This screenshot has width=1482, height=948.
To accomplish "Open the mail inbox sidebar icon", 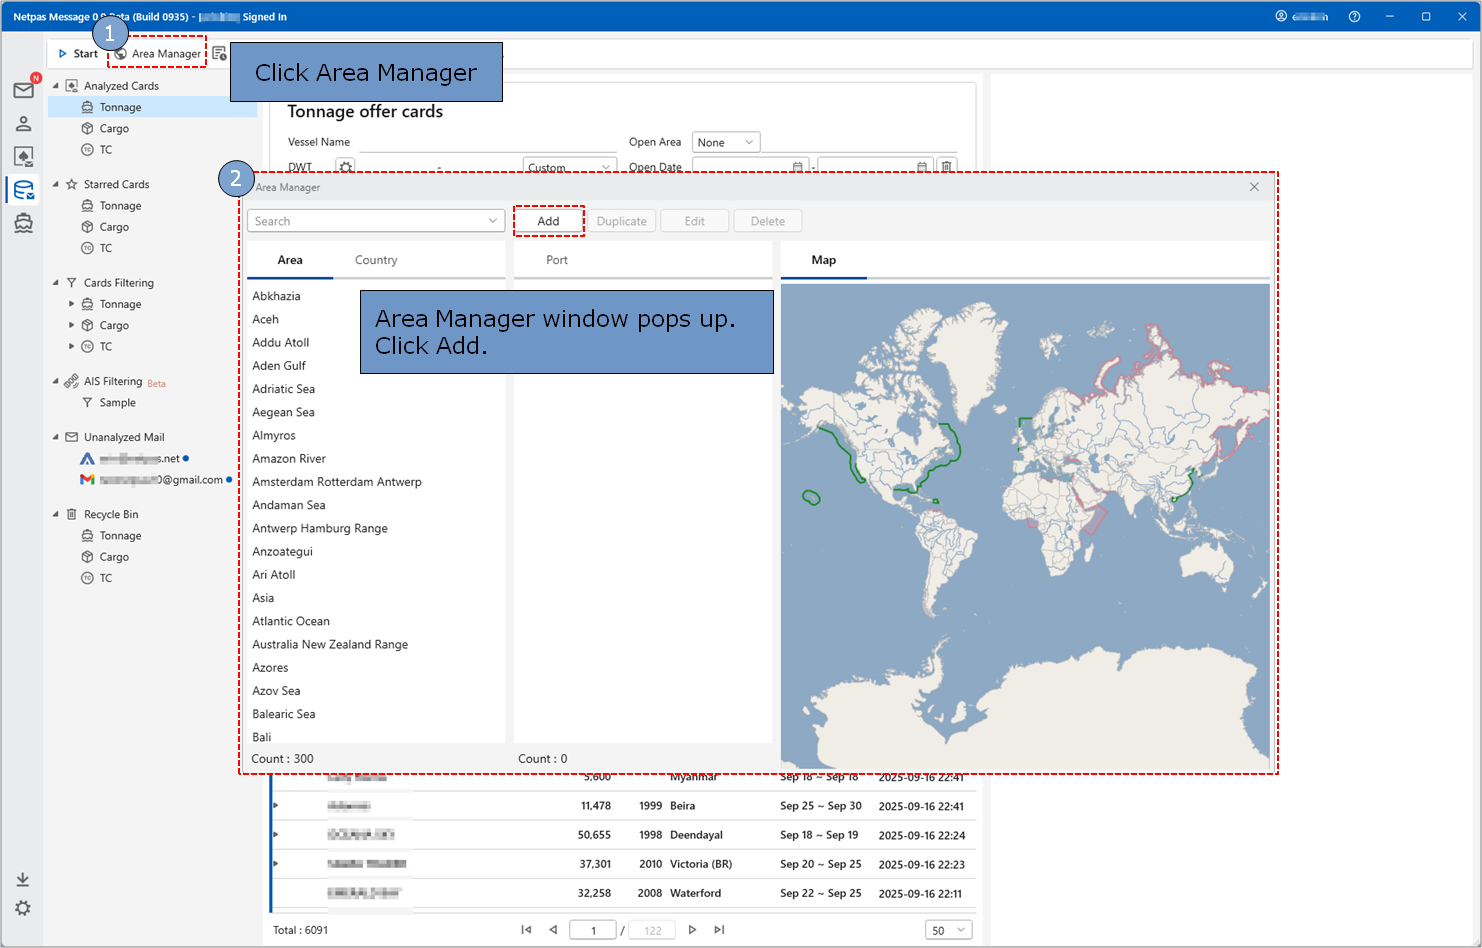I will (23, 91).
